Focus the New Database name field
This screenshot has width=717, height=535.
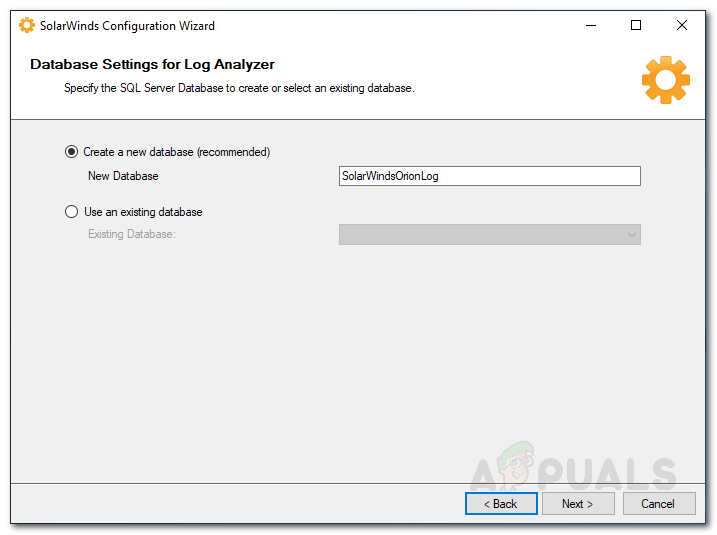click(489, 176)
